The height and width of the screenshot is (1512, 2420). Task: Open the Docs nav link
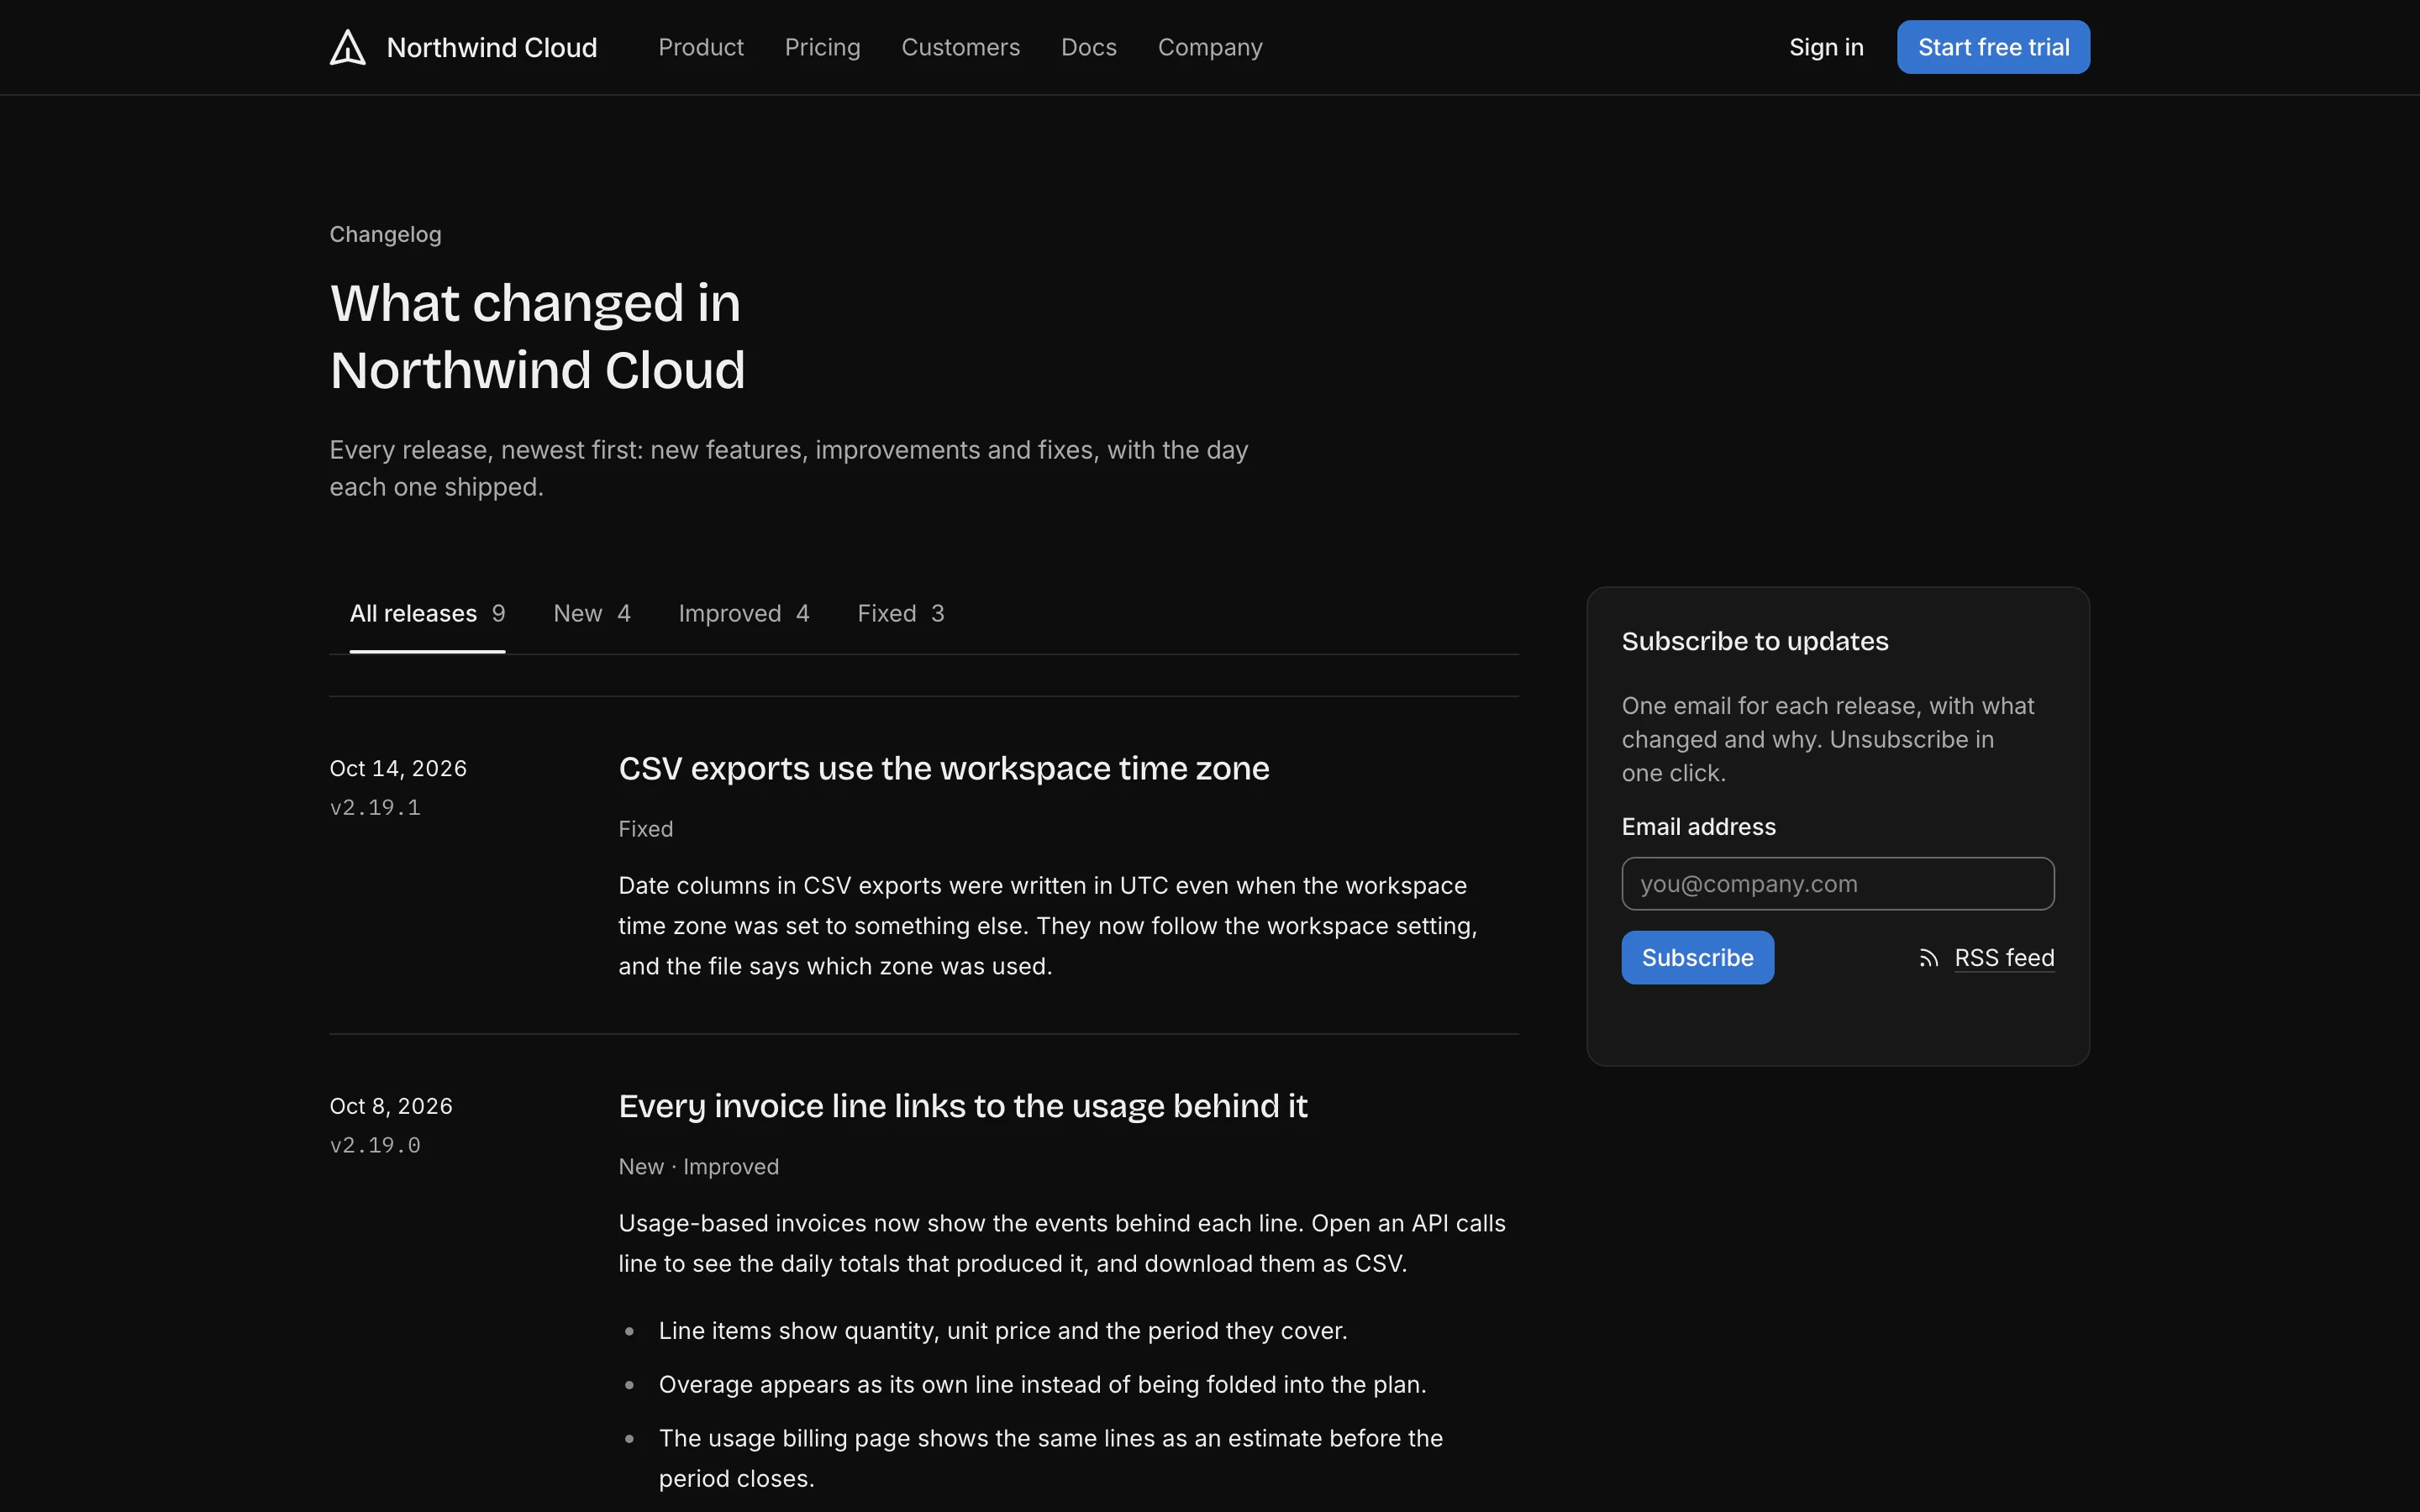coord(1088,47)
